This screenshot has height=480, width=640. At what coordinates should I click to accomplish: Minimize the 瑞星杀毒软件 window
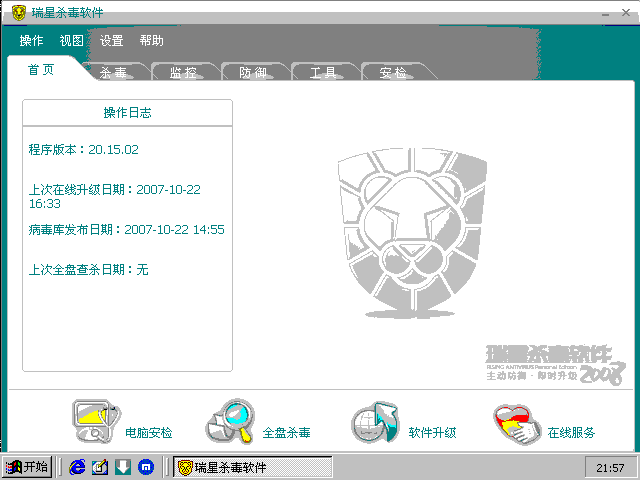point(605,13)
